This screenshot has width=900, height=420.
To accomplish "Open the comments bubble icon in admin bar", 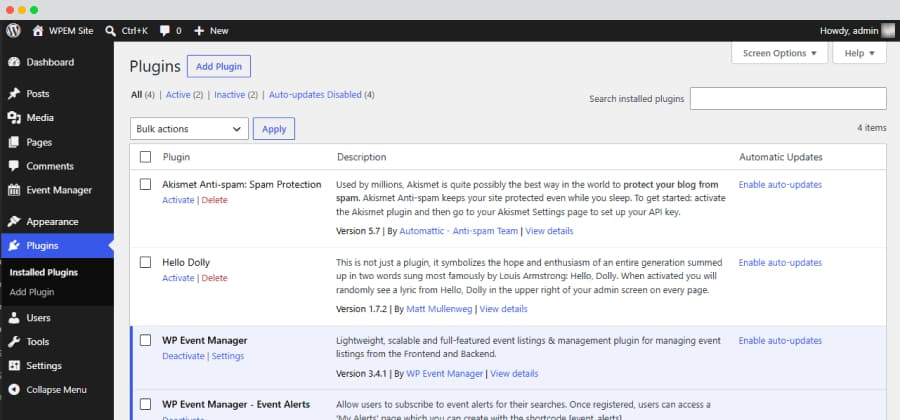I will [165, 31].
